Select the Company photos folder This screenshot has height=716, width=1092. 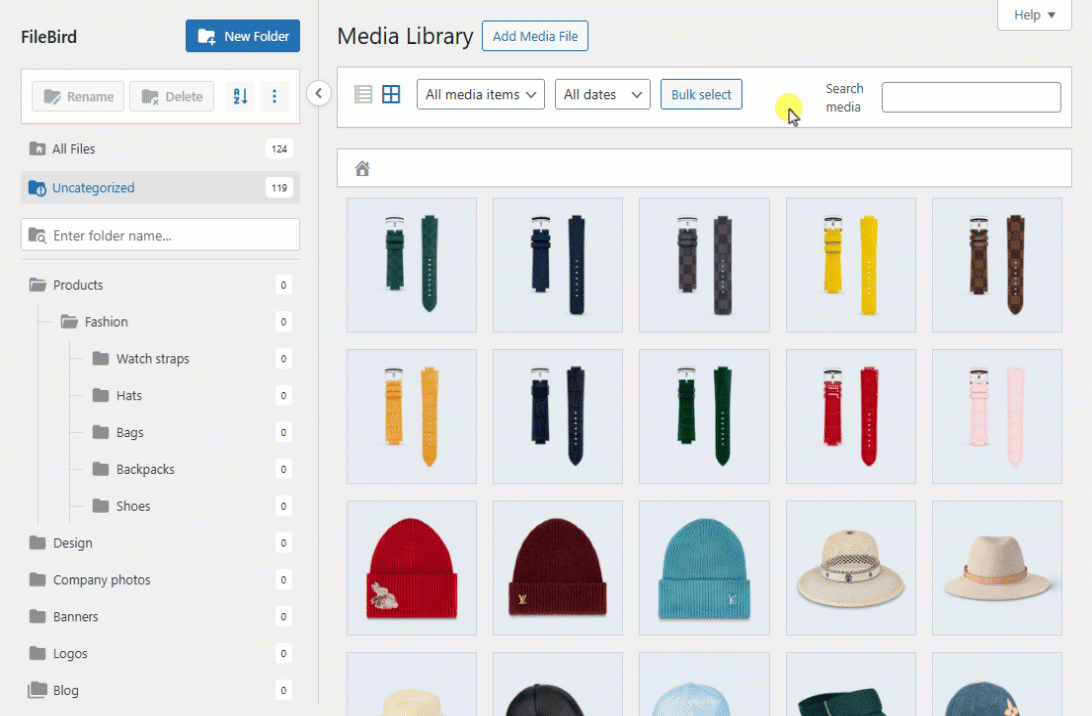[x=160, y=580]
